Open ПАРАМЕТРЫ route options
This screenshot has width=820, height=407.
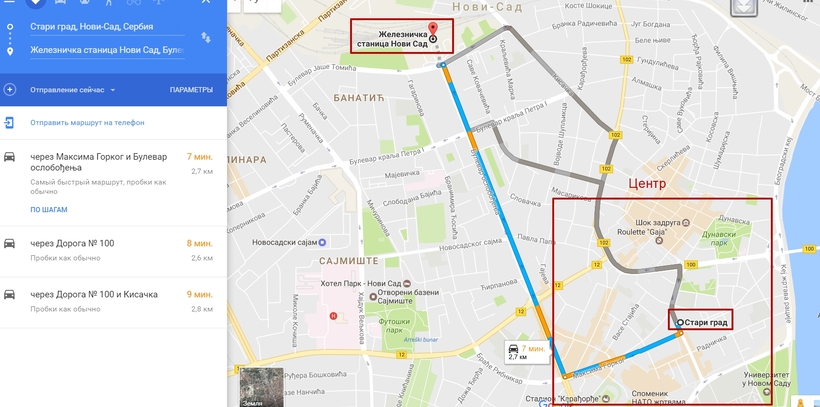point(191,90)
